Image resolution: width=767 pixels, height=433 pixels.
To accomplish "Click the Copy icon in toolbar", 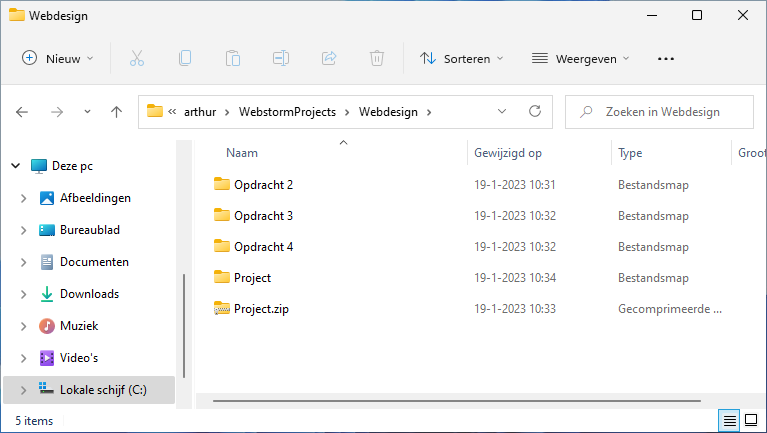I will point(185,59).
